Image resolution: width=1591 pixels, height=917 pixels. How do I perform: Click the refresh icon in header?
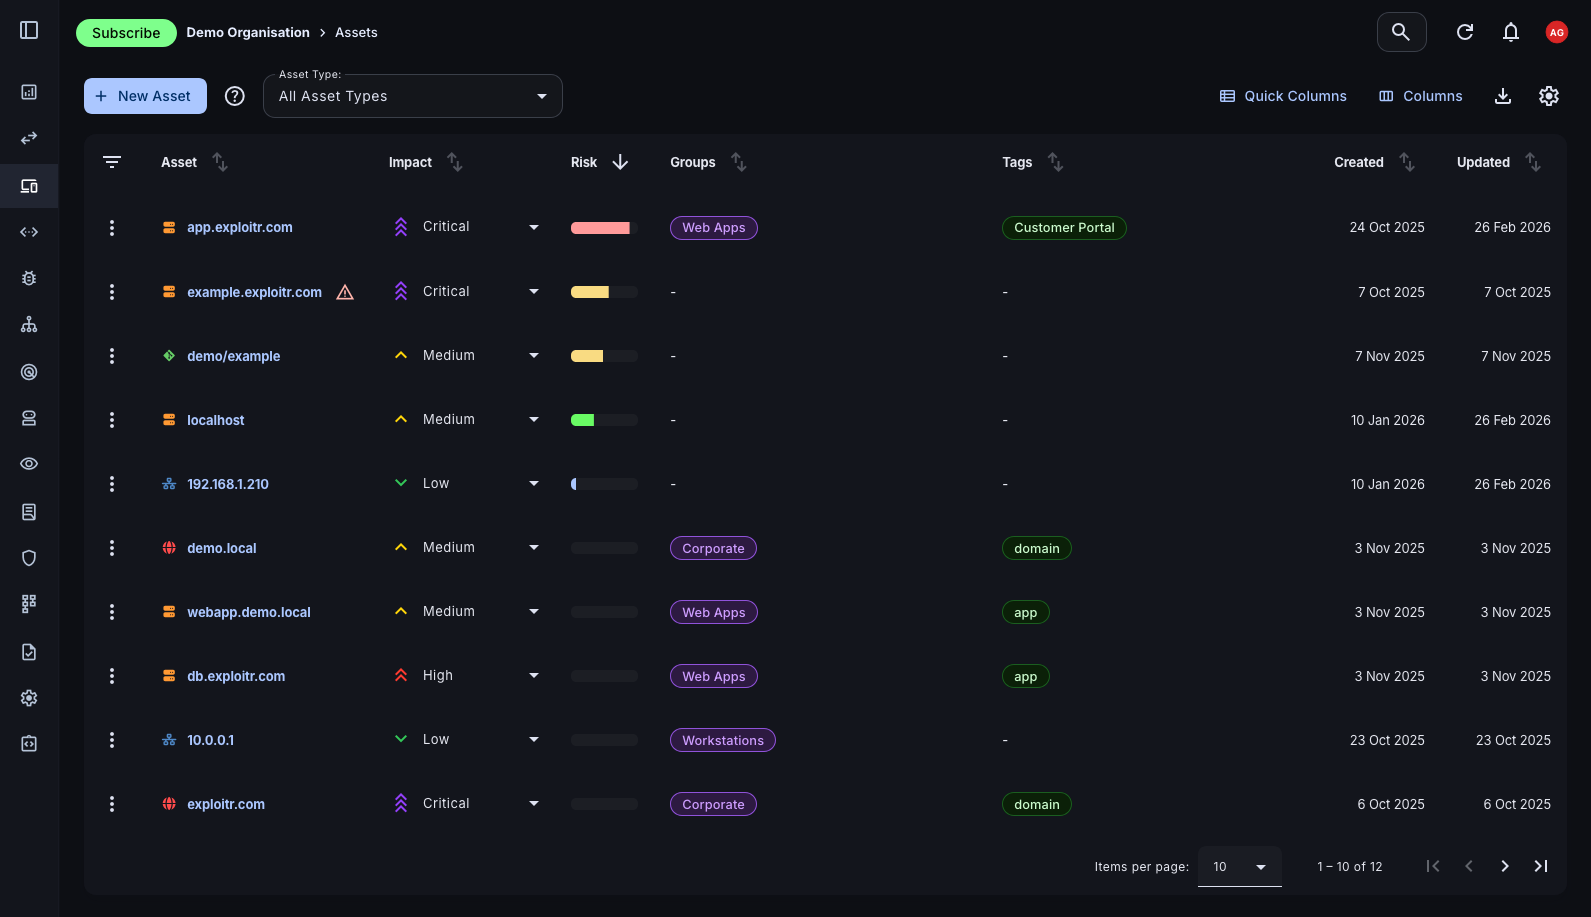(1465, 32)
